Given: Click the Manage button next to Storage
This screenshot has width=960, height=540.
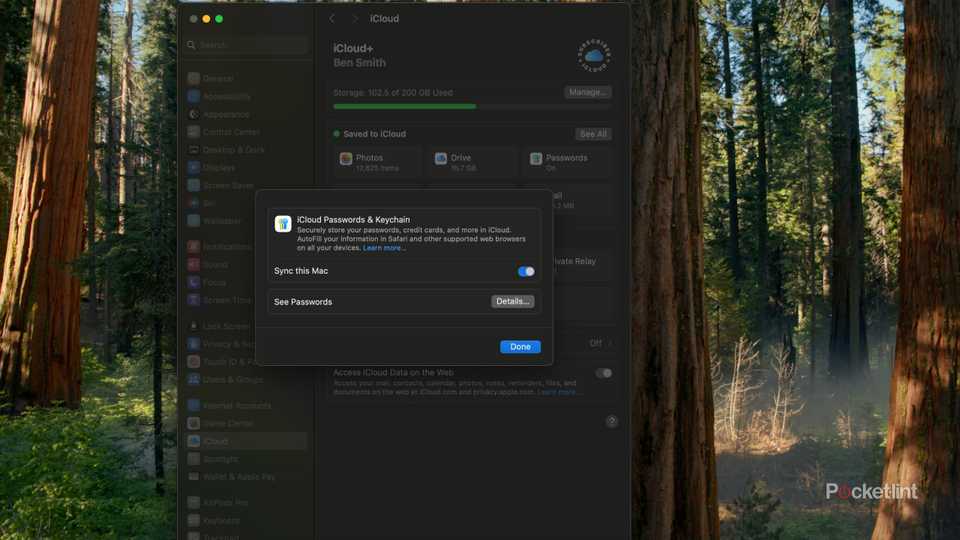Looking at the screenshot, I should 587,92.
